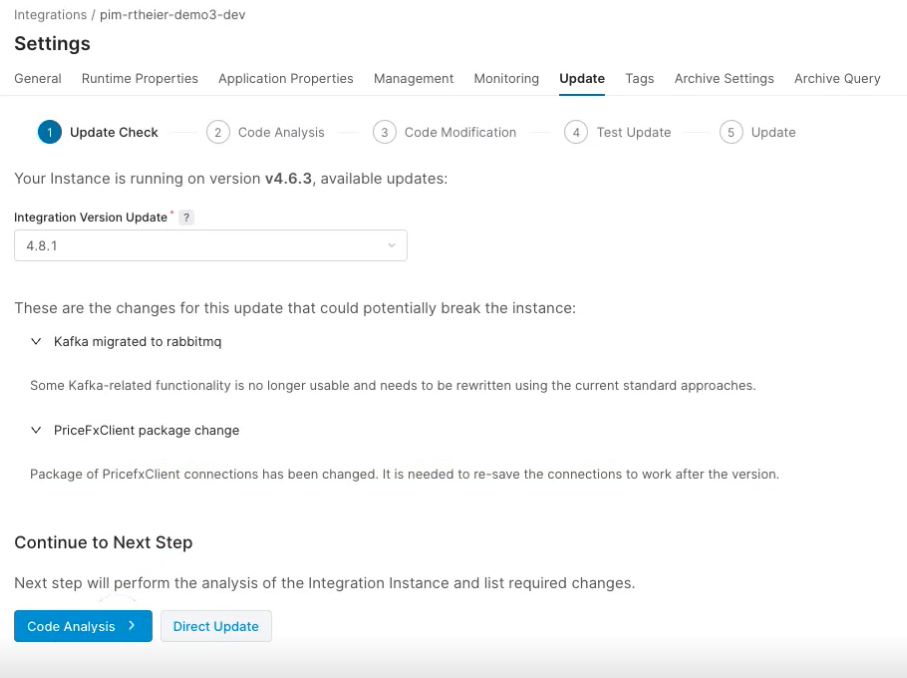907x678 pixels.
Task: Click step 1 Update Check circle
Action: (x=48, y=132)
